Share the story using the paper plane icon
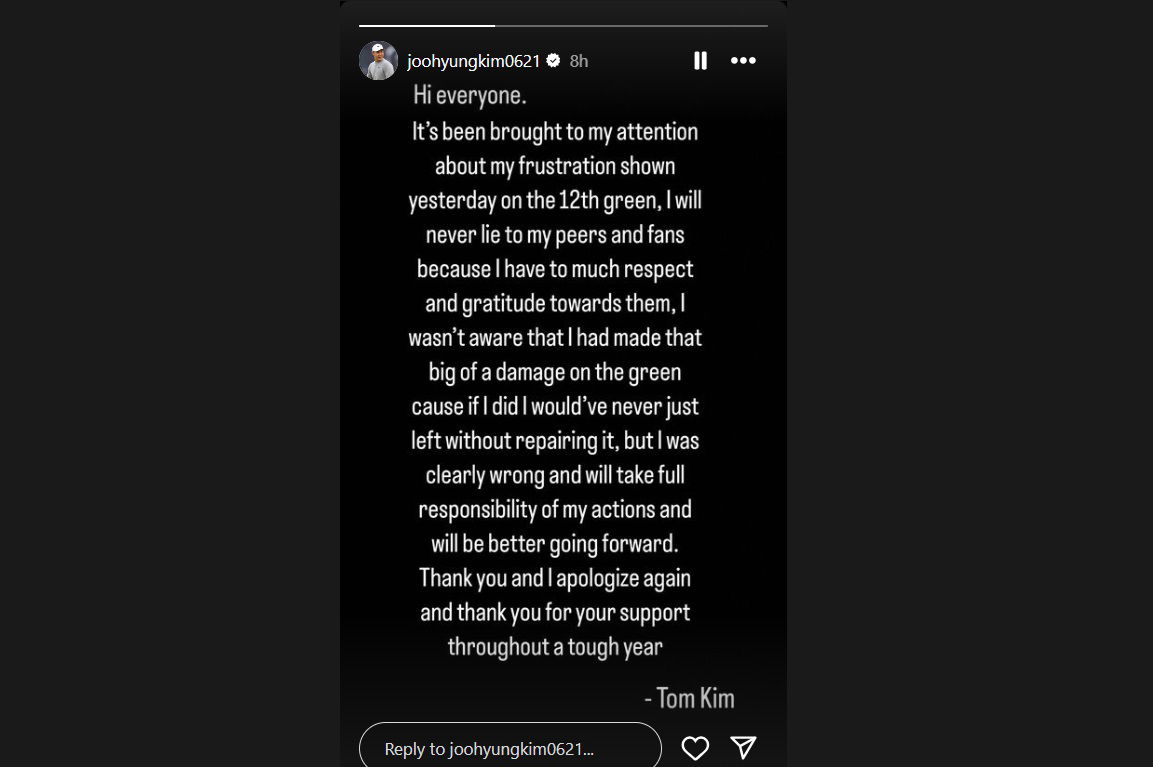1153x767 pixels. click(742, 747)
